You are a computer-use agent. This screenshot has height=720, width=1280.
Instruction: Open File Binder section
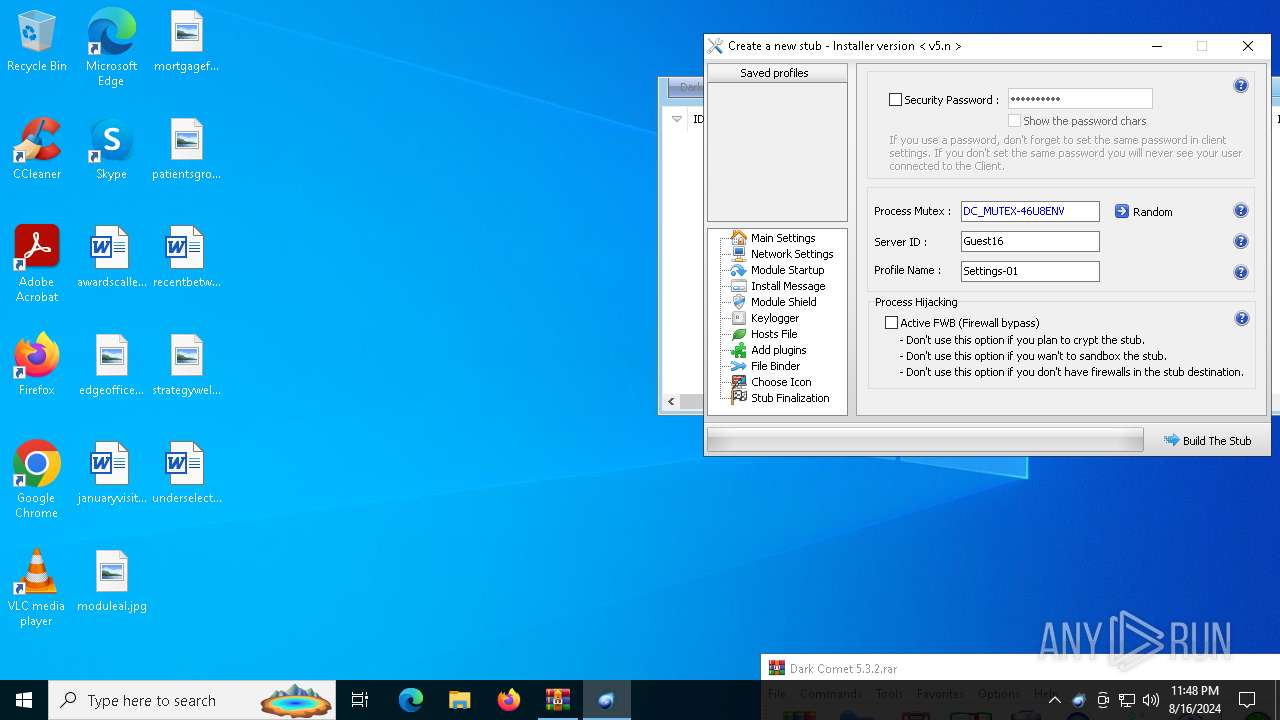[x=775, y=366]
